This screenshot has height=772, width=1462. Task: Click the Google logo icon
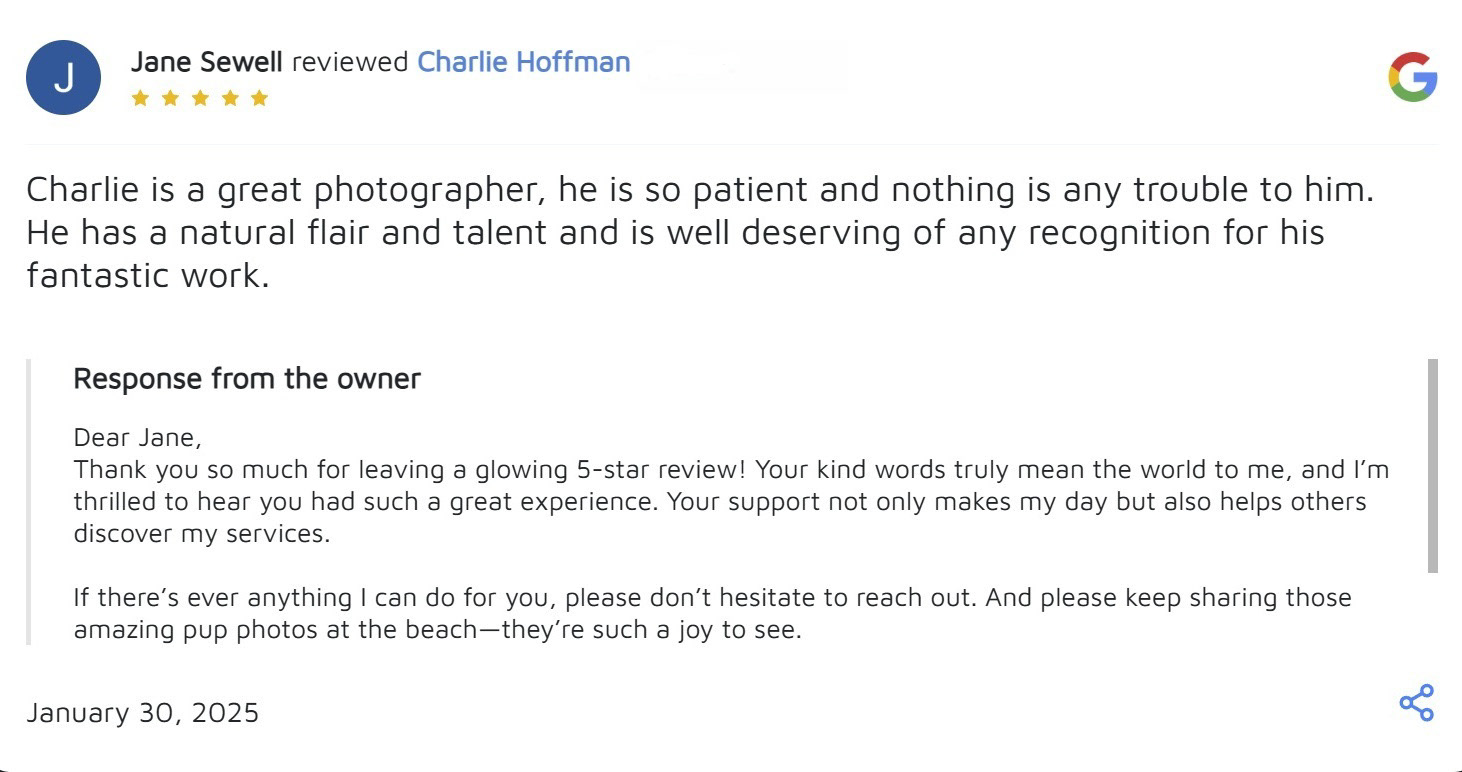[x=1412, y=78]
